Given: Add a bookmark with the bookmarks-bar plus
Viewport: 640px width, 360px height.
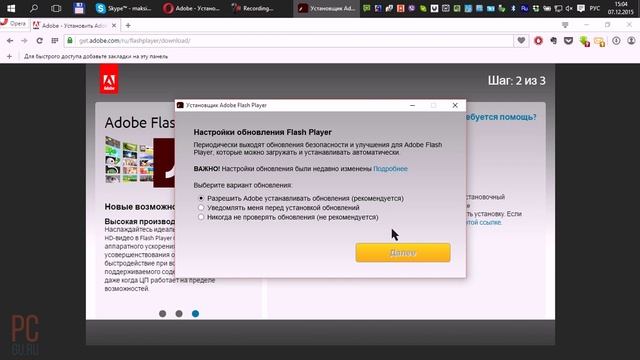Looking at the screenshot, I should (x=9, y=56).
